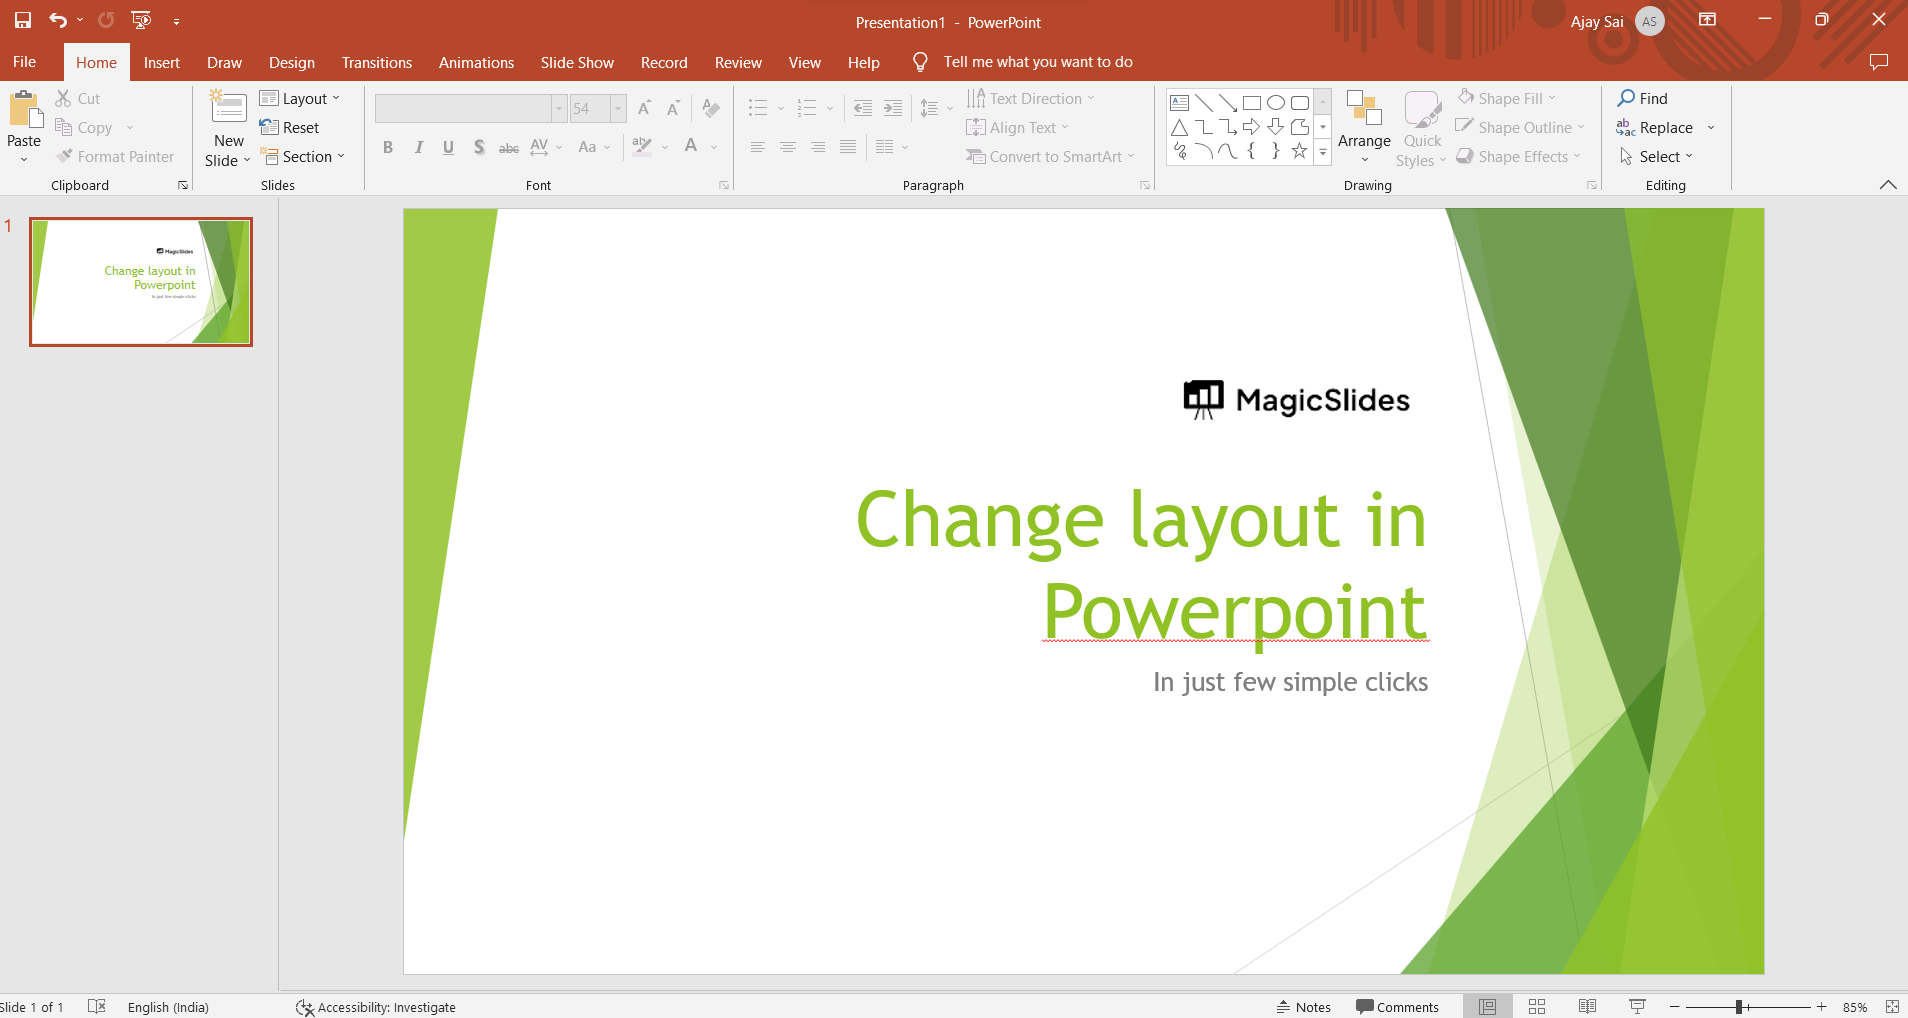Toggle the Notes pane

point(1304,1007)
